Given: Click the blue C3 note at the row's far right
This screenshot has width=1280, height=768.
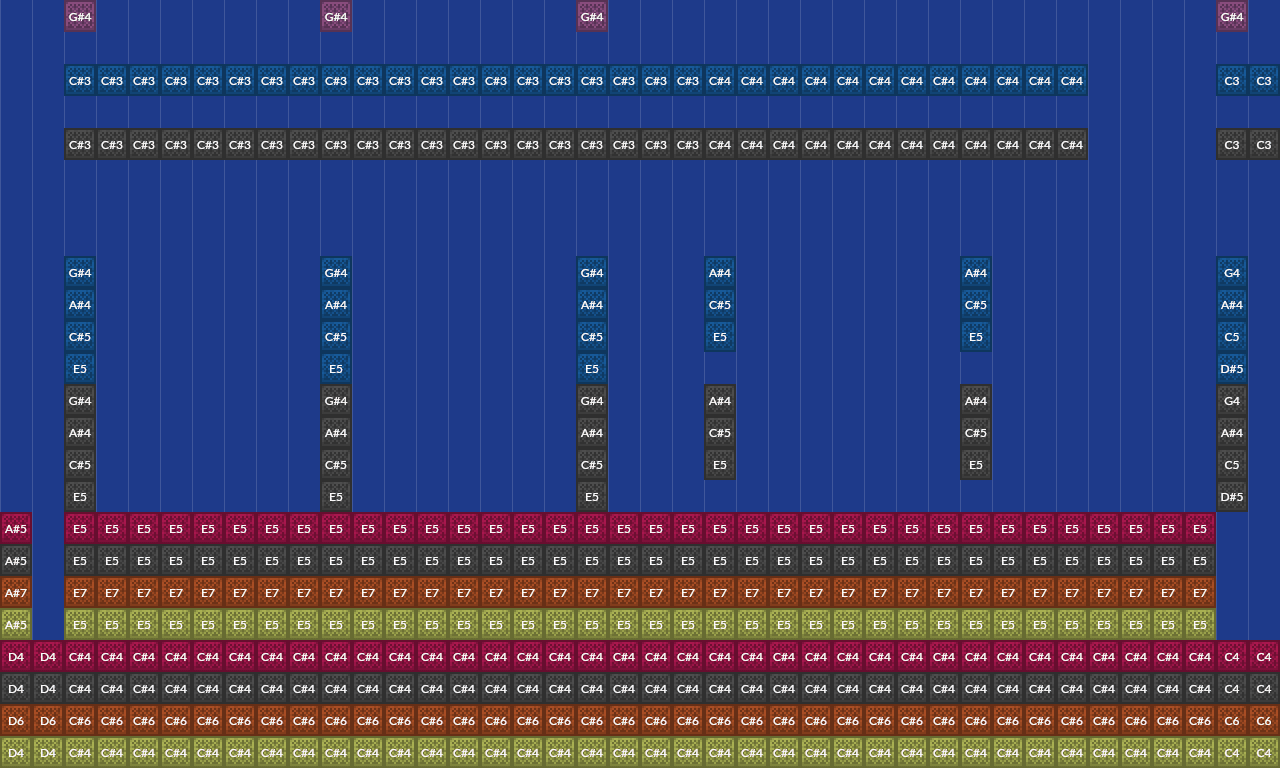Looking at the screenshot, I should pyautogui.click(x=1264, y=80).
